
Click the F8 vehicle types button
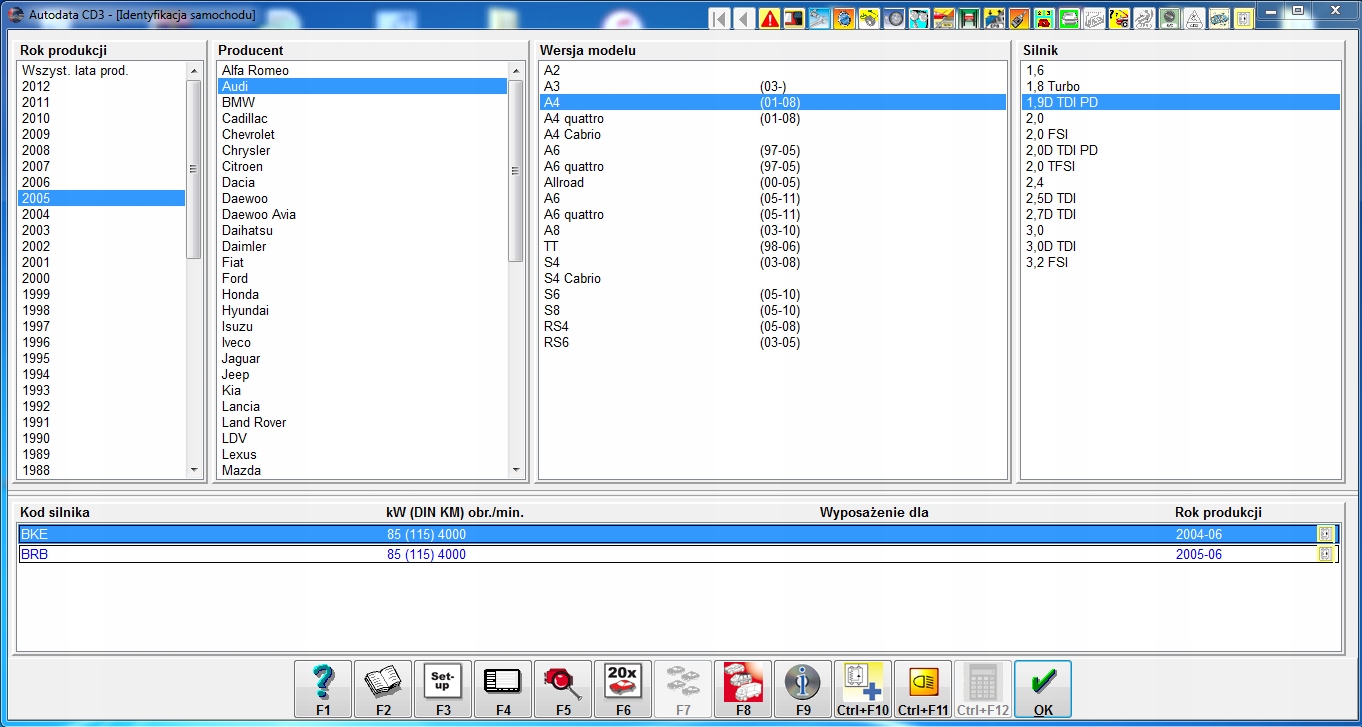tap(743, 689)
